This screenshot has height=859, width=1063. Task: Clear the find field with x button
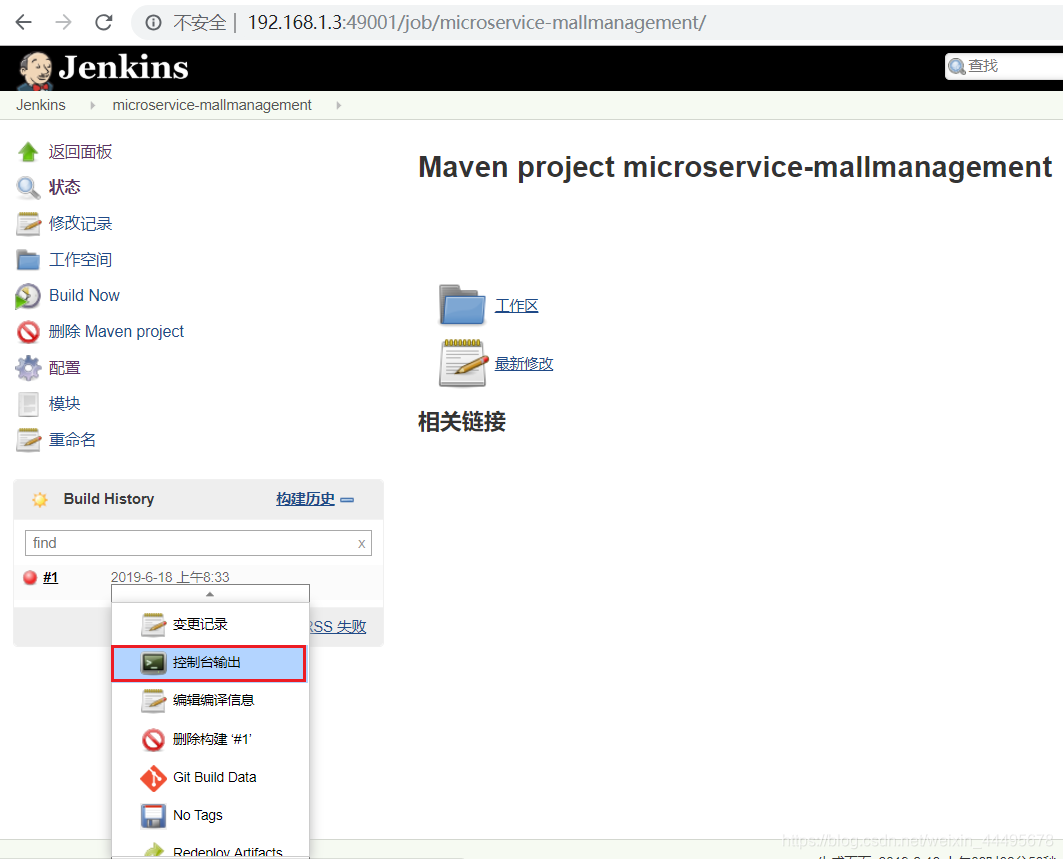pyautogui.click(x=361, y=544)
